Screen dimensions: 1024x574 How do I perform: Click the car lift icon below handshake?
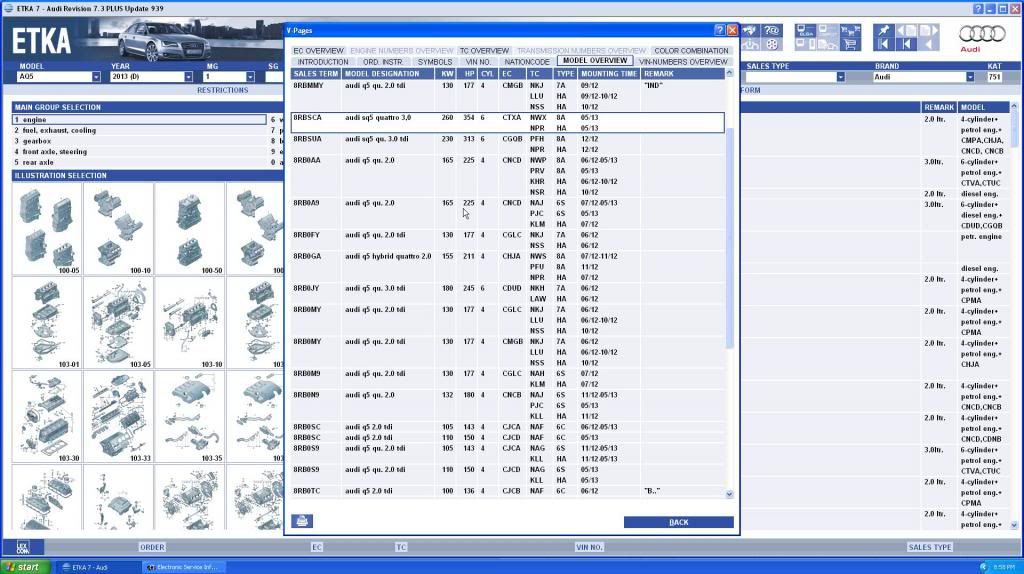point(750,44)
